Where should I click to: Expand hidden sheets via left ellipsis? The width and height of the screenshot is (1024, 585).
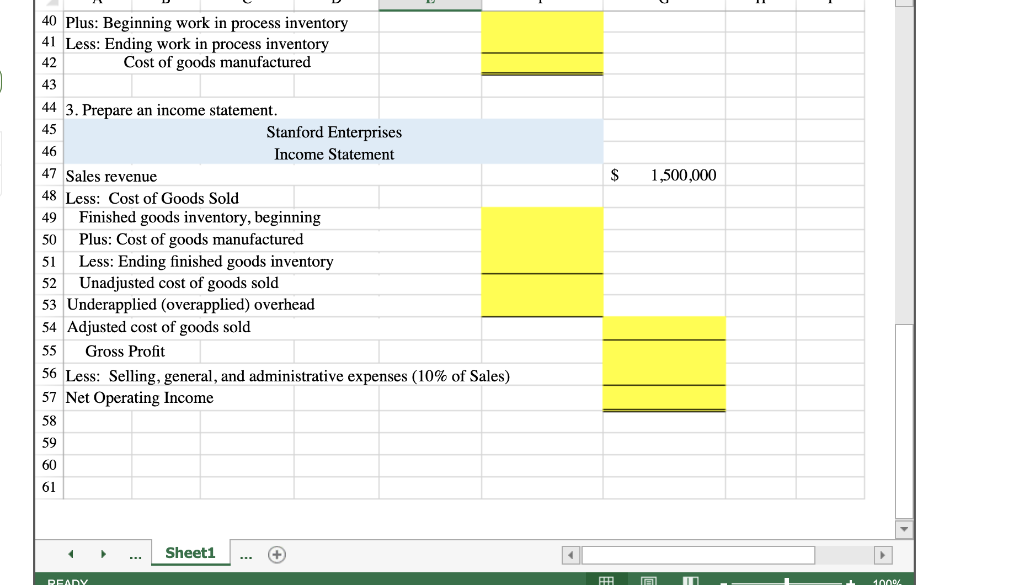click(x=135, y=553)
